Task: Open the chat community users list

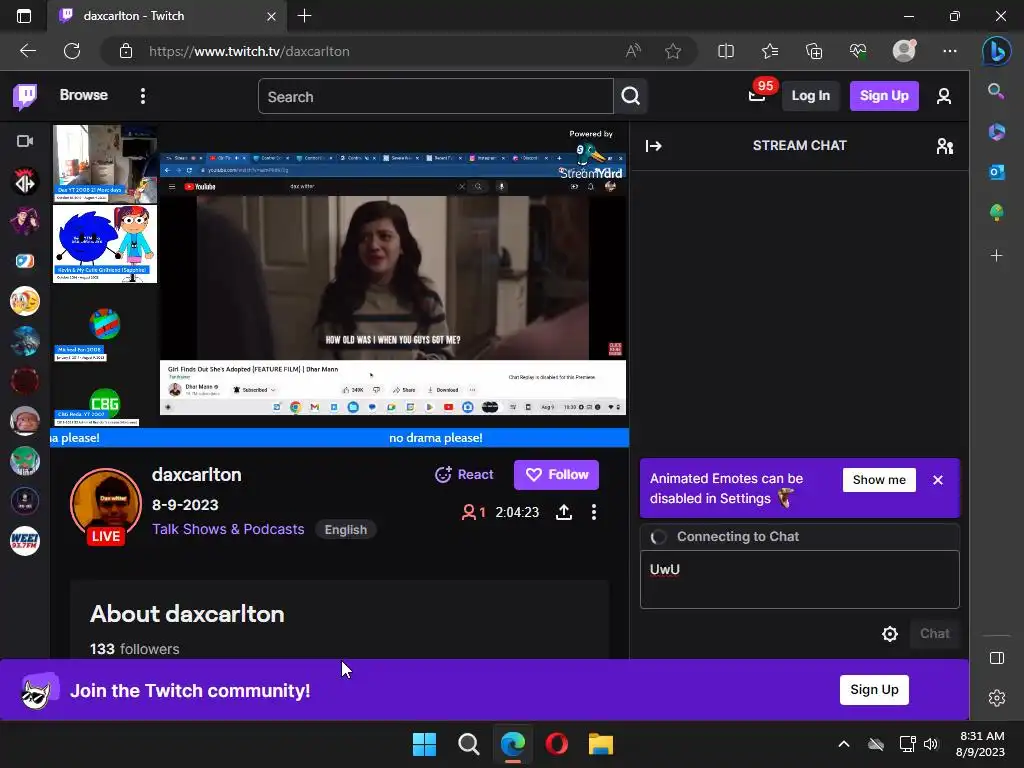Action: coord(944,146)
